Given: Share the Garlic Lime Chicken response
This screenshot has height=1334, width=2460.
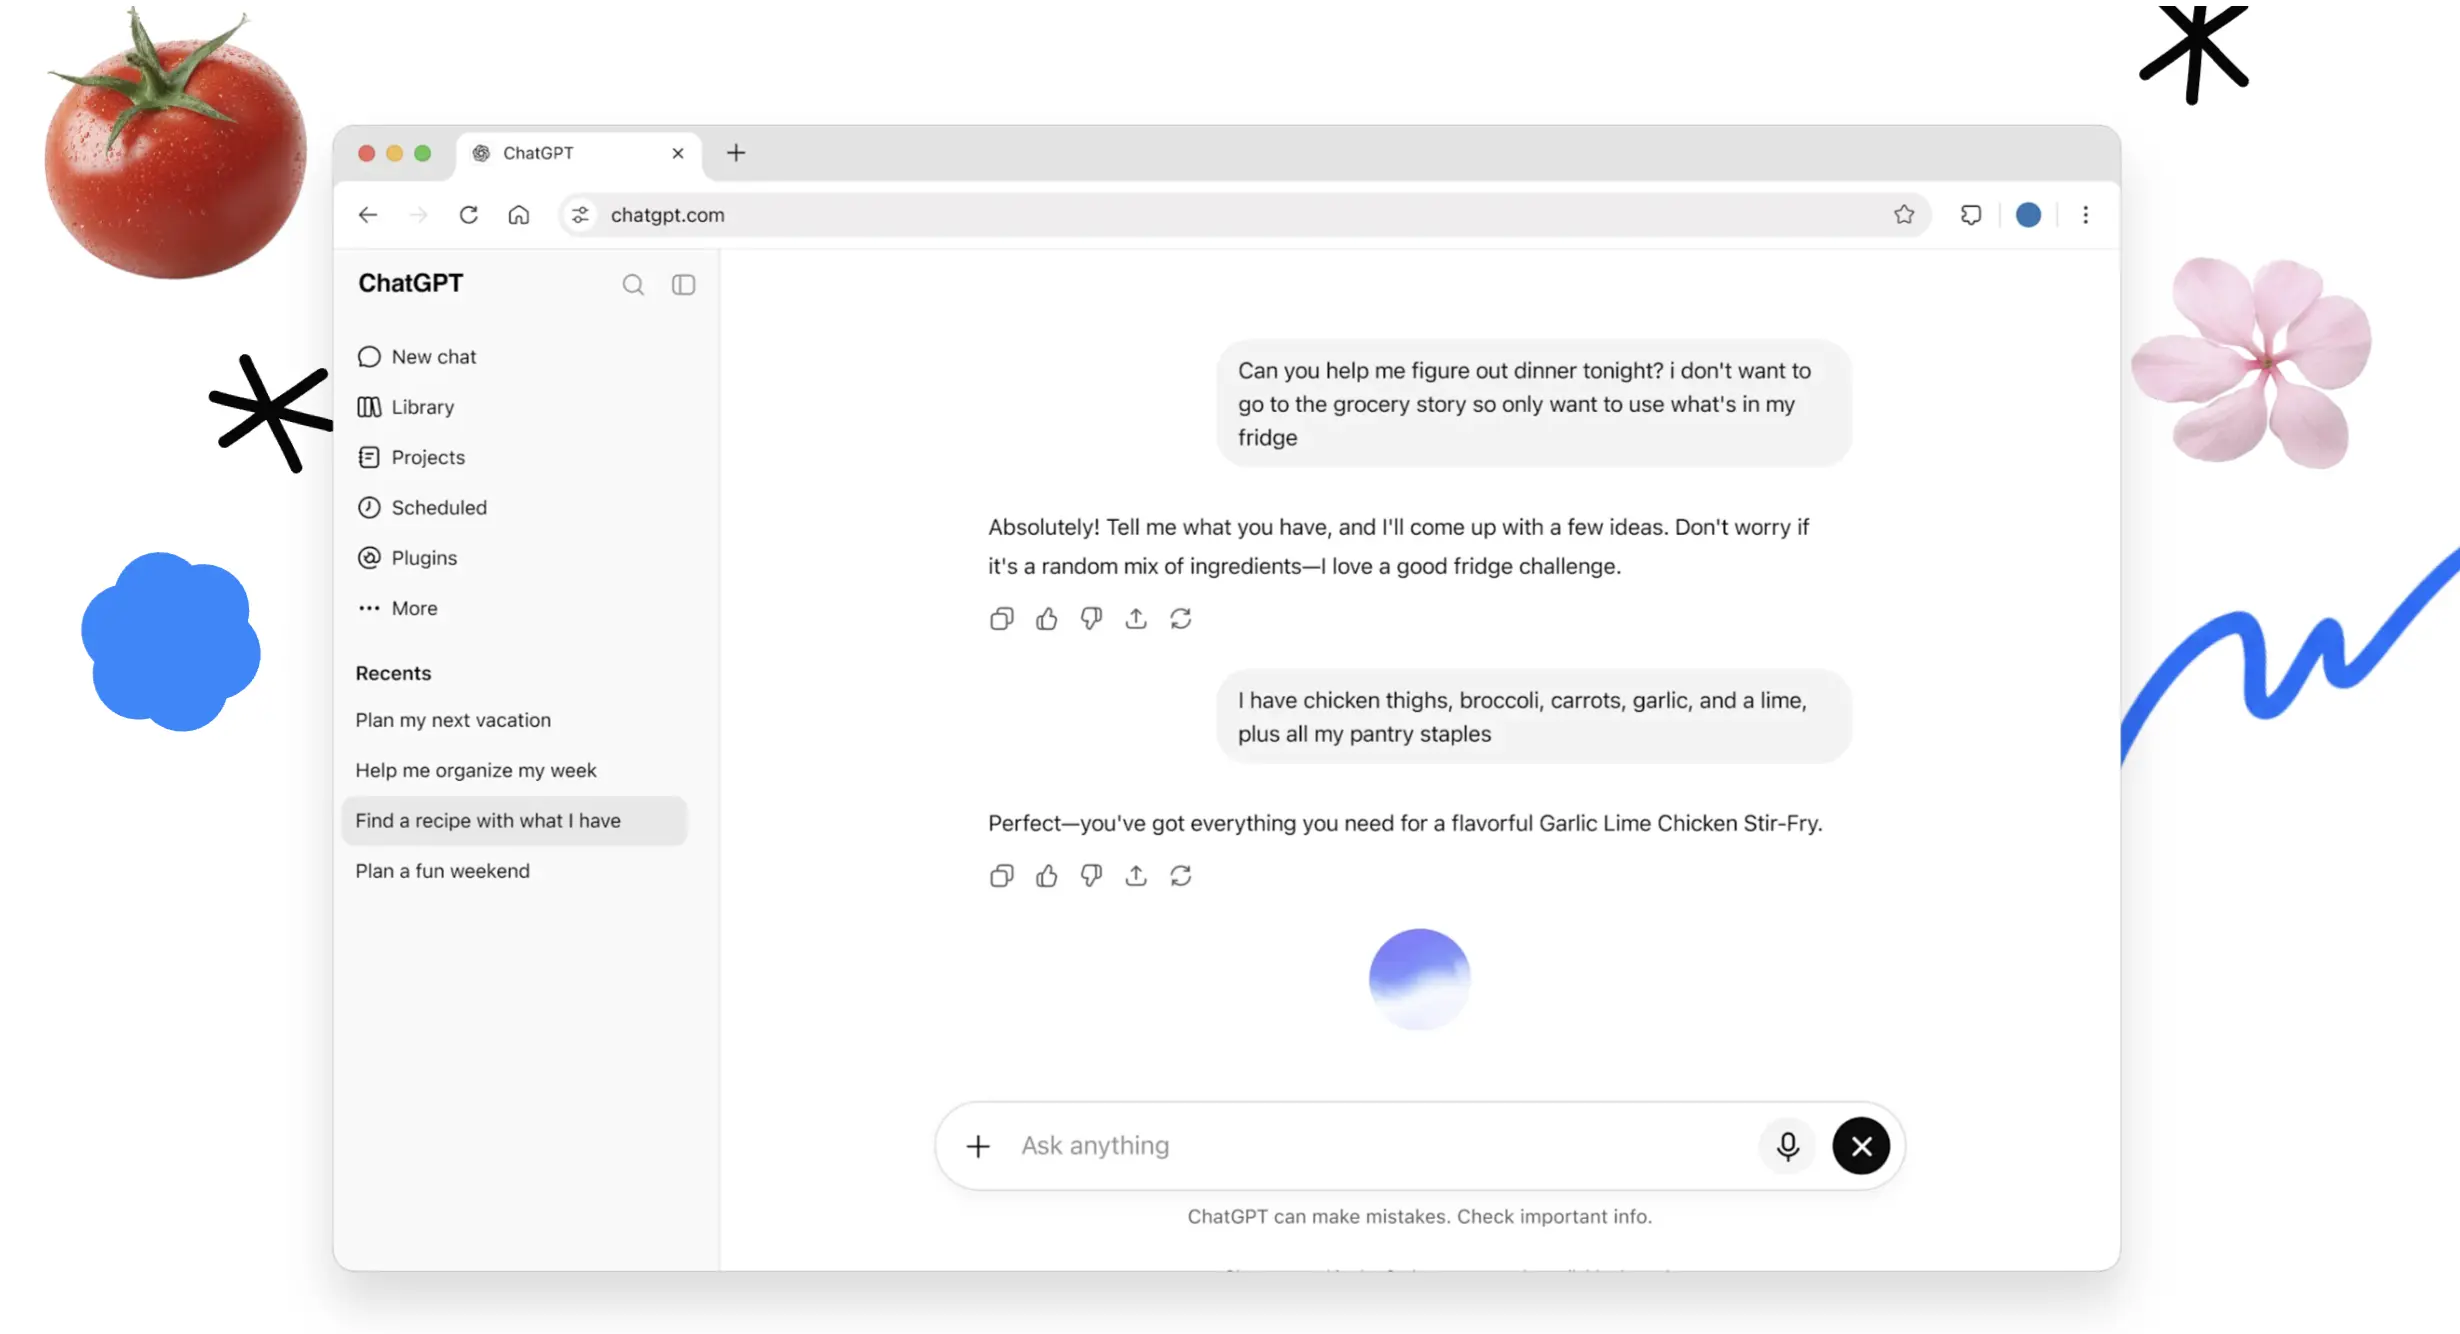Looking at the screenshot, I should pos(1136,876).
